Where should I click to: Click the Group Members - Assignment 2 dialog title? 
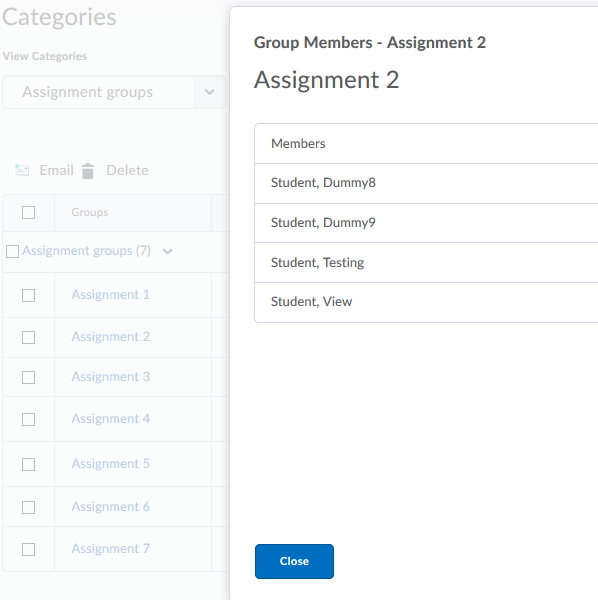tap(370, 42)
